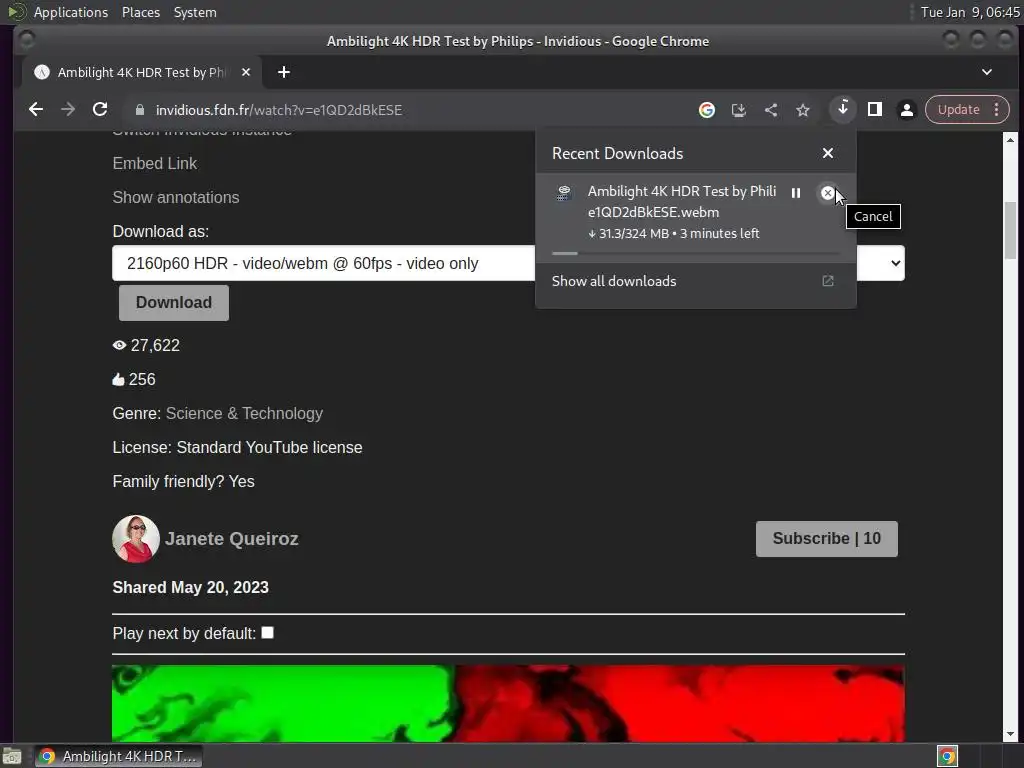This screenshot has width=1024, height=768.
Task: Click the Download button
Action: click(x=174, y=302)
